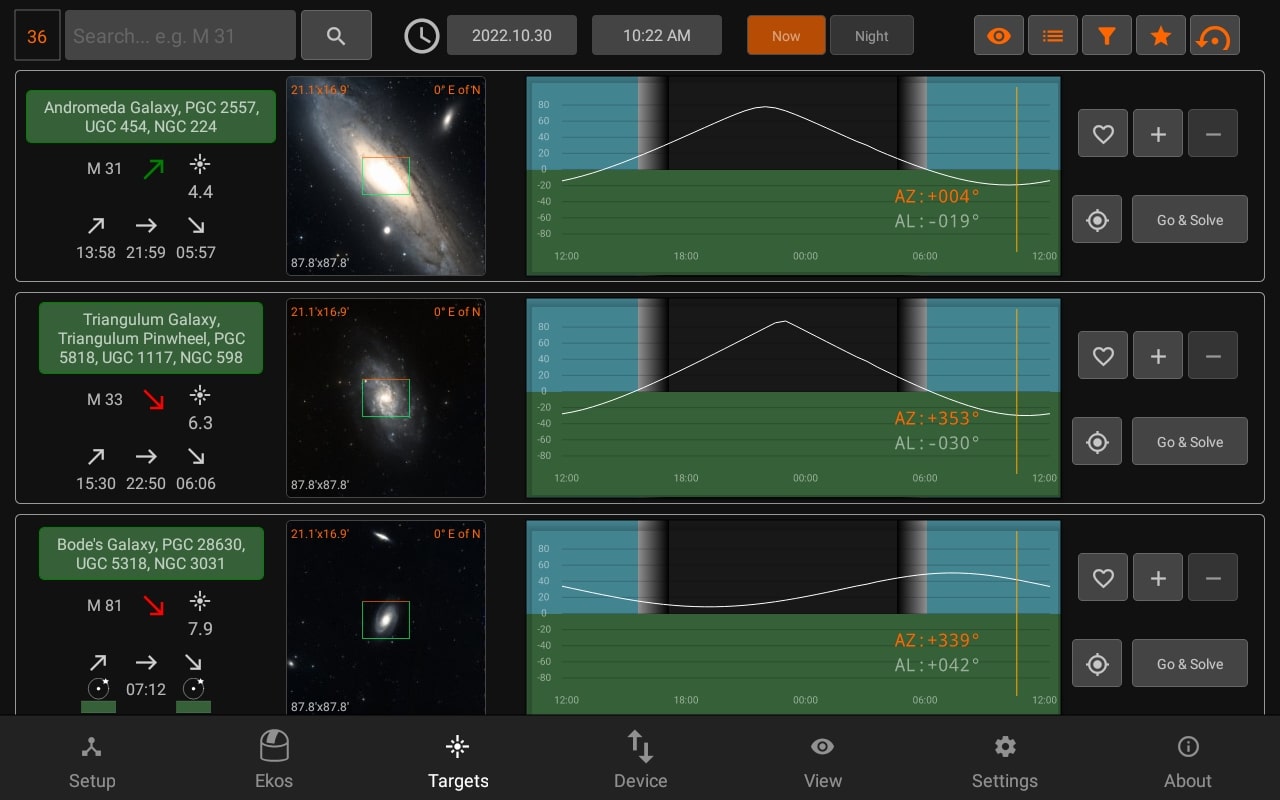Favorite M 31 with heart icon
1280x800 pixels.
[1103, 133]
